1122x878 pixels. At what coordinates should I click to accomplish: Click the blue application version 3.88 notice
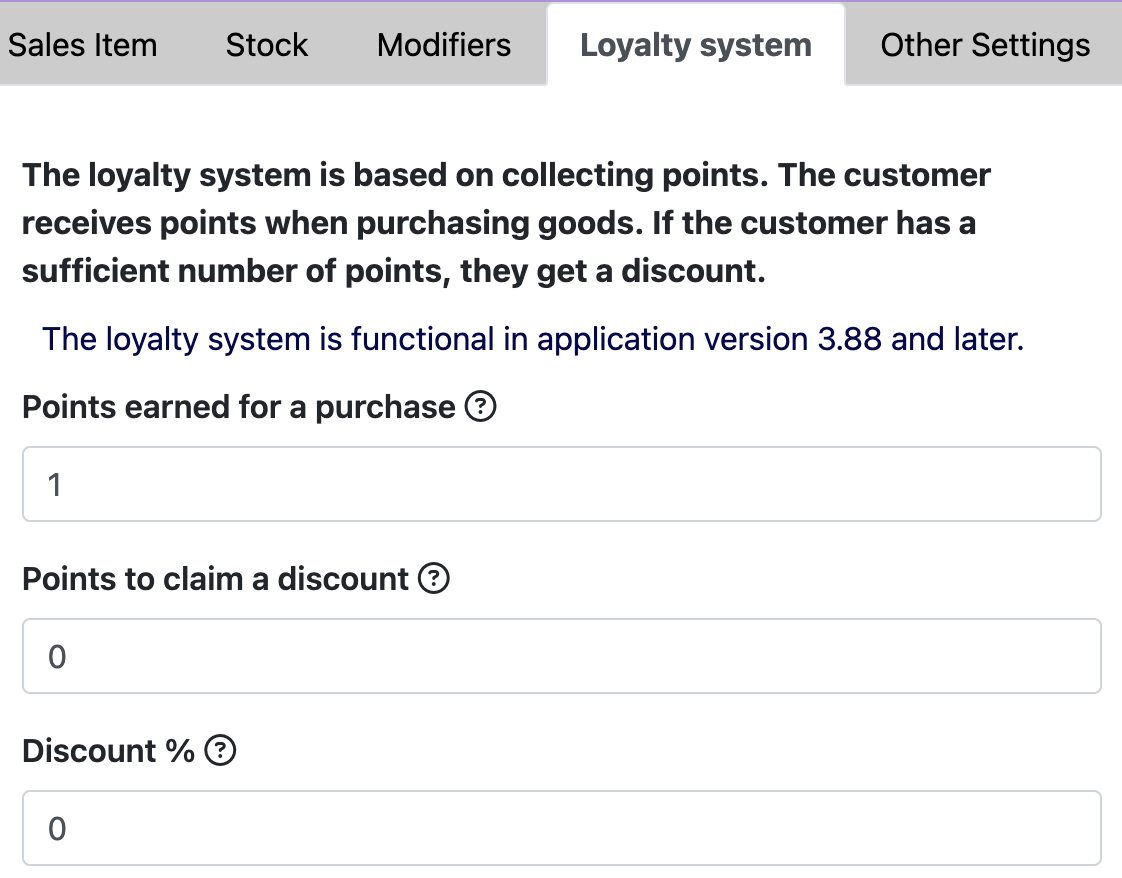[533, 339]
